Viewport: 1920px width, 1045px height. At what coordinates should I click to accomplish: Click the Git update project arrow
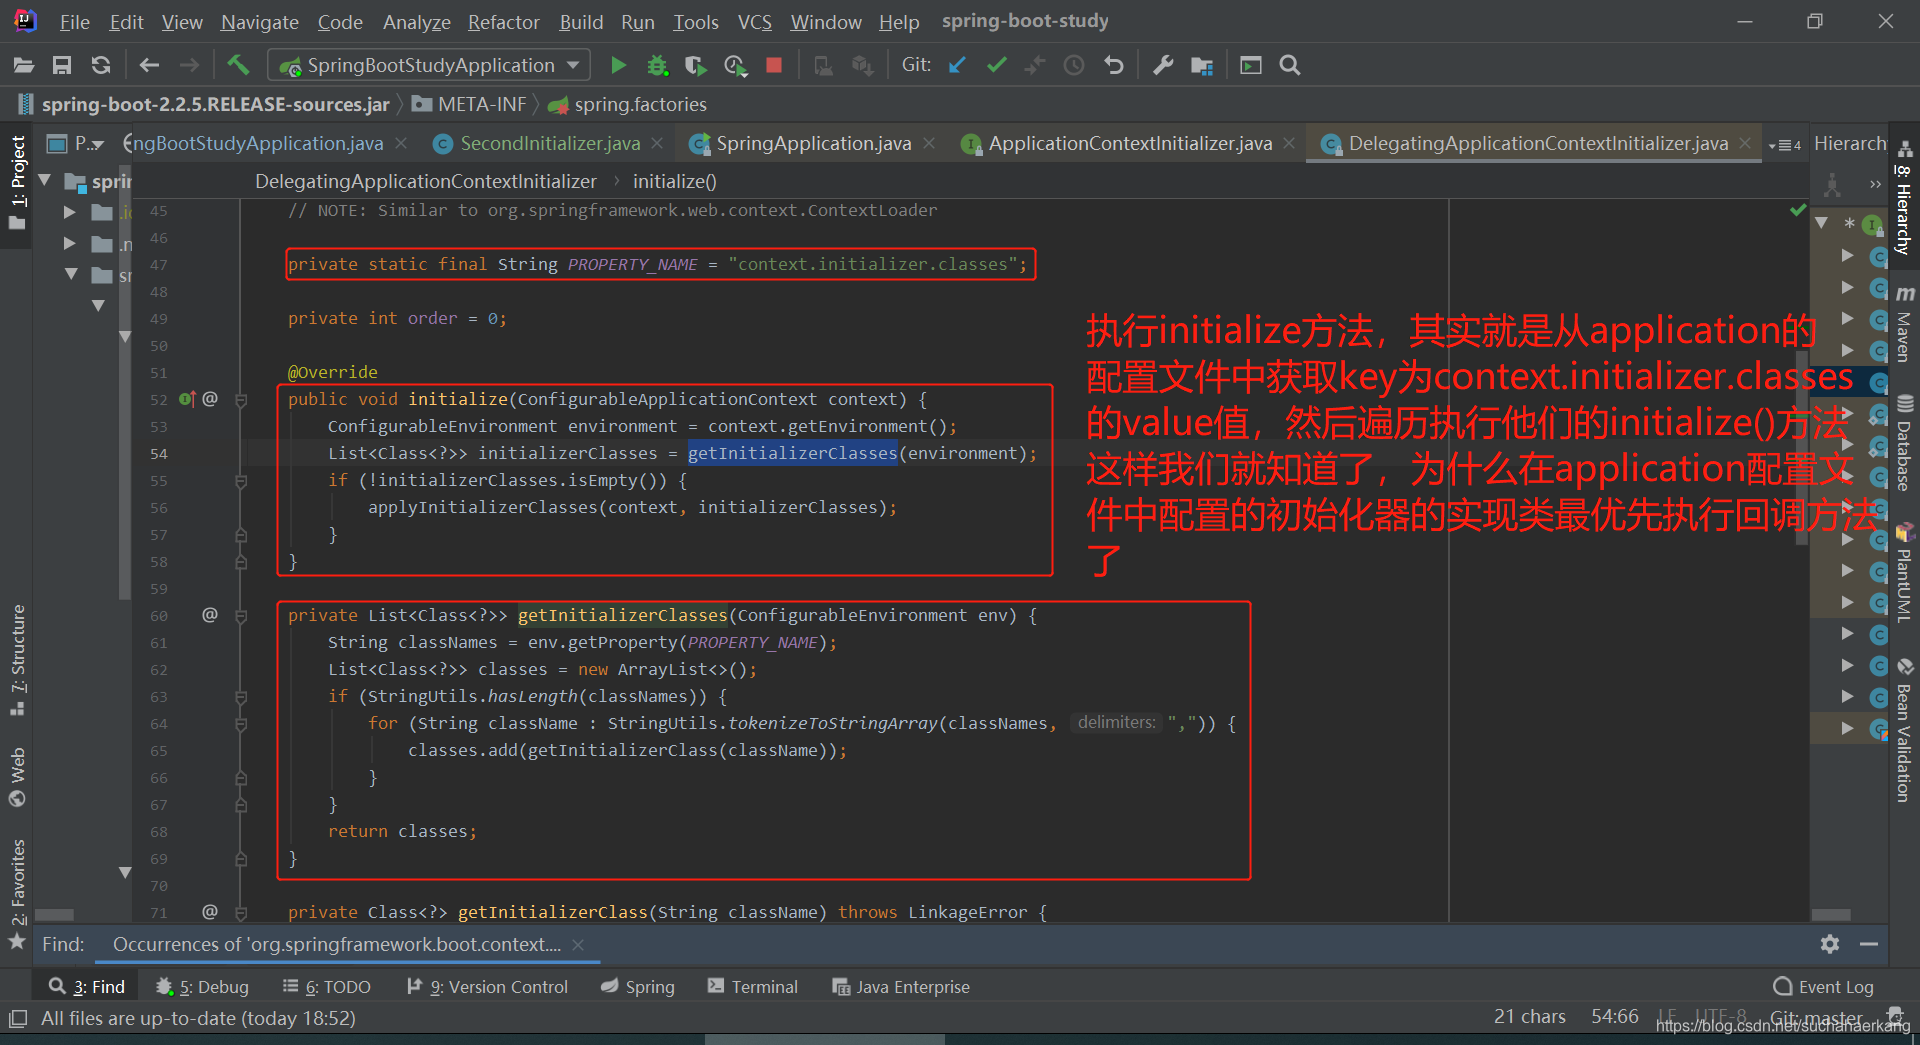pos(957,65)
